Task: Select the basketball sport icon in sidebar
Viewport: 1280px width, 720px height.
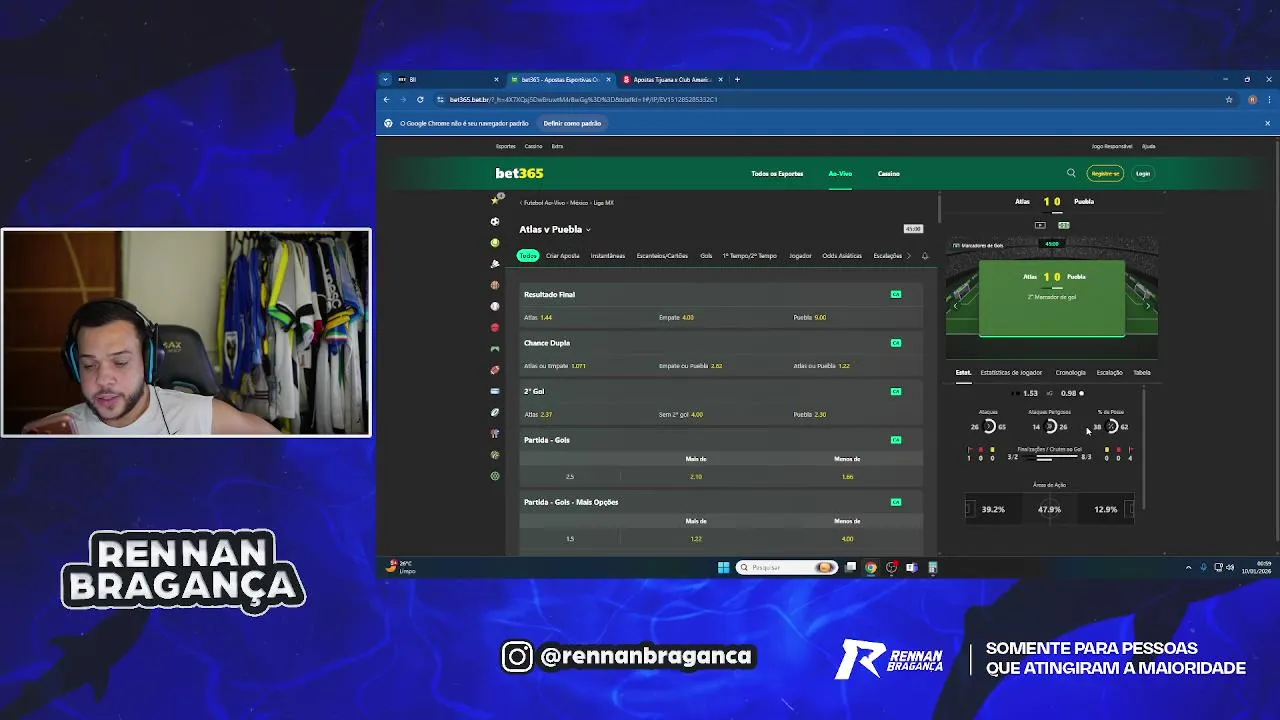Action: tap(494, 285)
